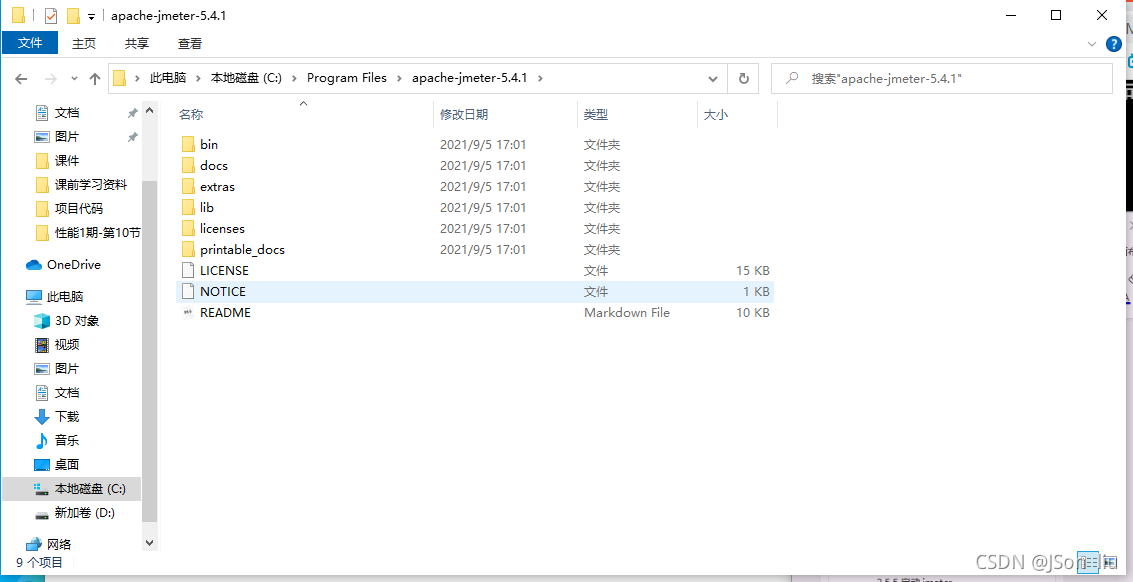
Task: Click 本地磁盘 (C:) in address bar
Action: tap(246, 78)
